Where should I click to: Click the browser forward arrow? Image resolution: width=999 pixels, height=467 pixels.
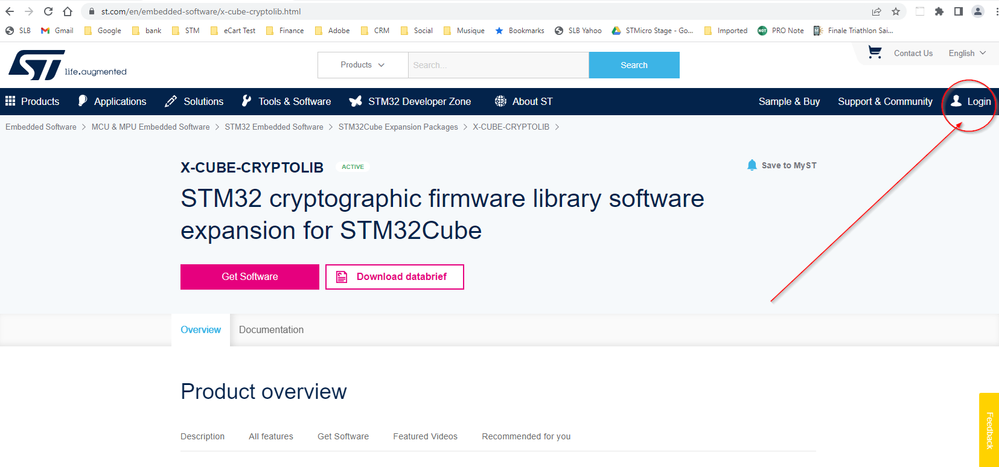pos(28,11)
